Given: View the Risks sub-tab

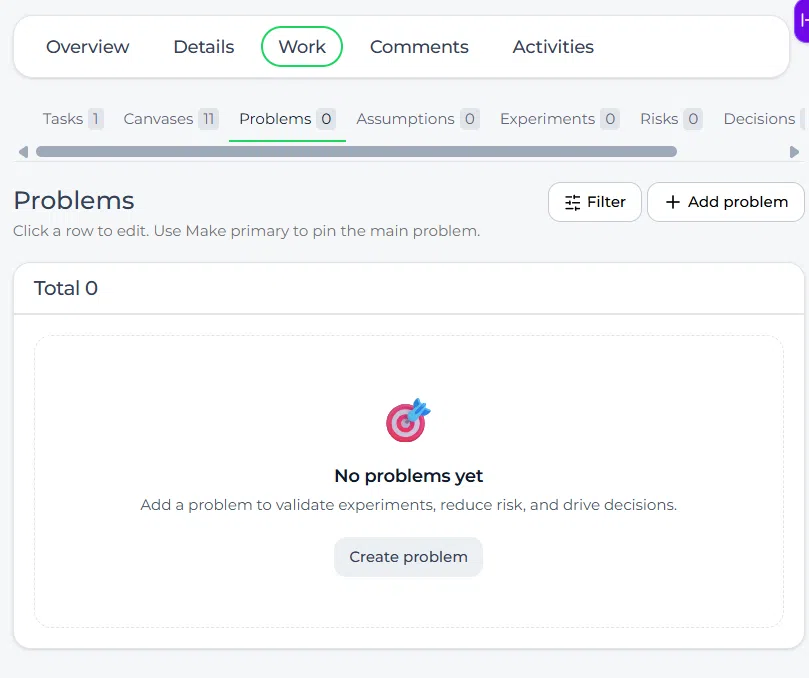Looking at the screenshot, I should click(671, 119).
